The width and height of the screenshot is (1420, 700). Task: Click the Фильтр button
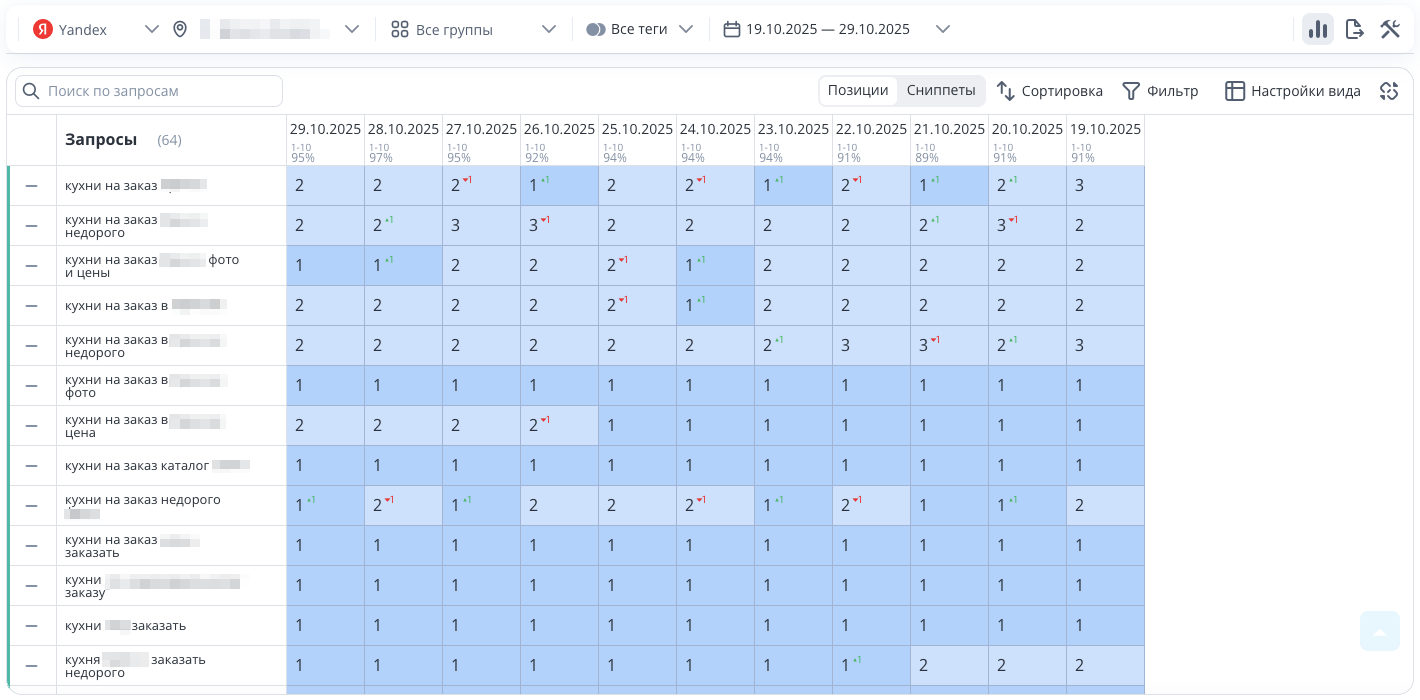(x=1160, y=91)
